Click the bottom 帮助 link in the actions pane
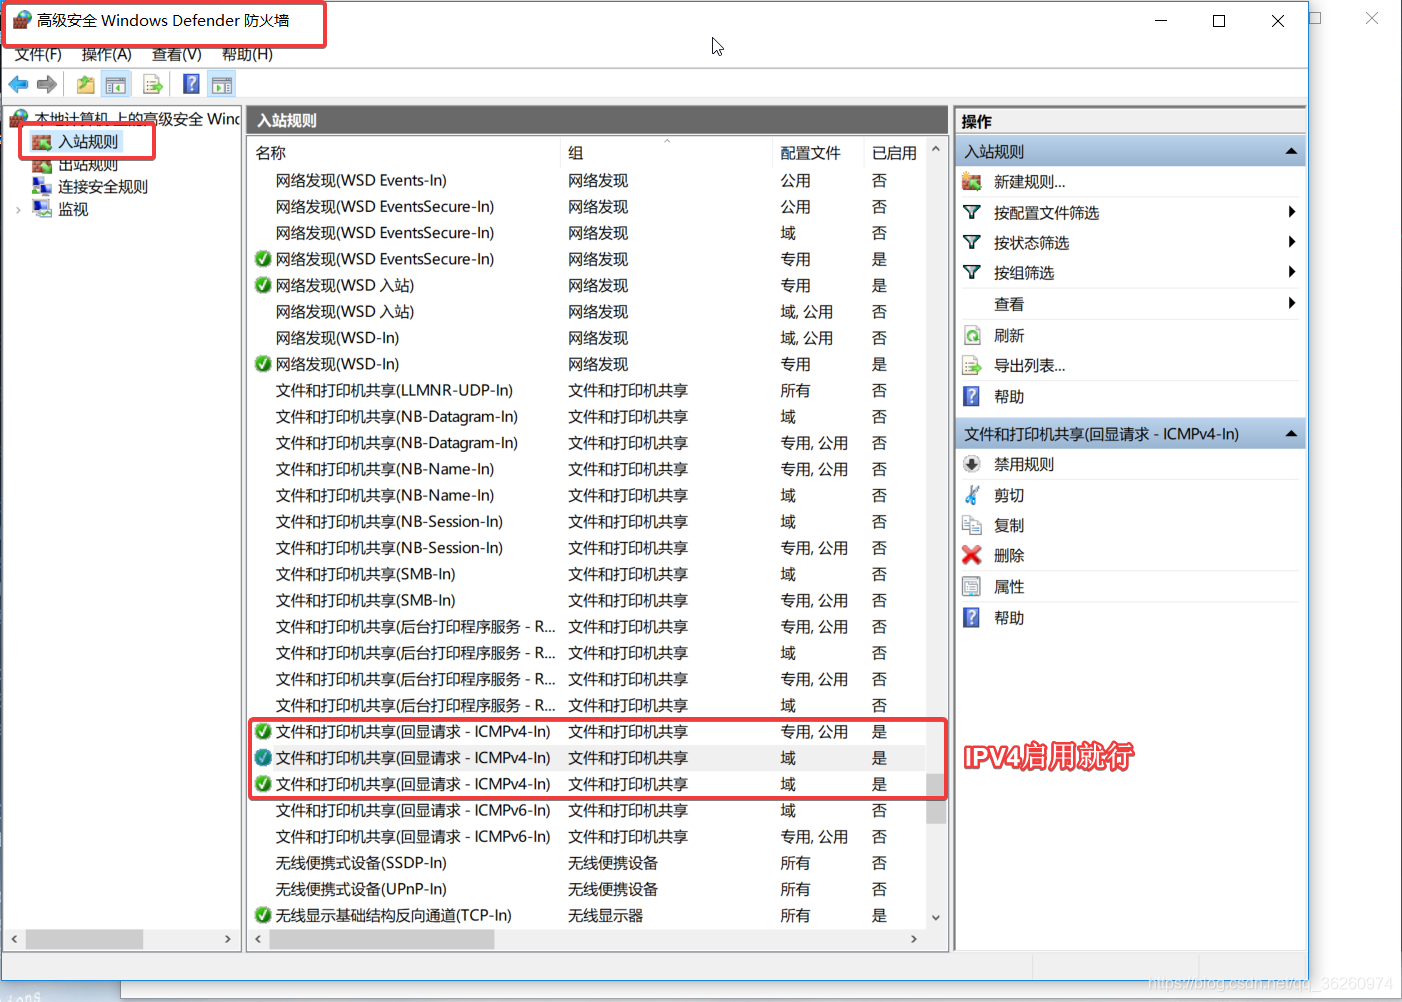1402x1002 pixels. tap(1009, 617)
